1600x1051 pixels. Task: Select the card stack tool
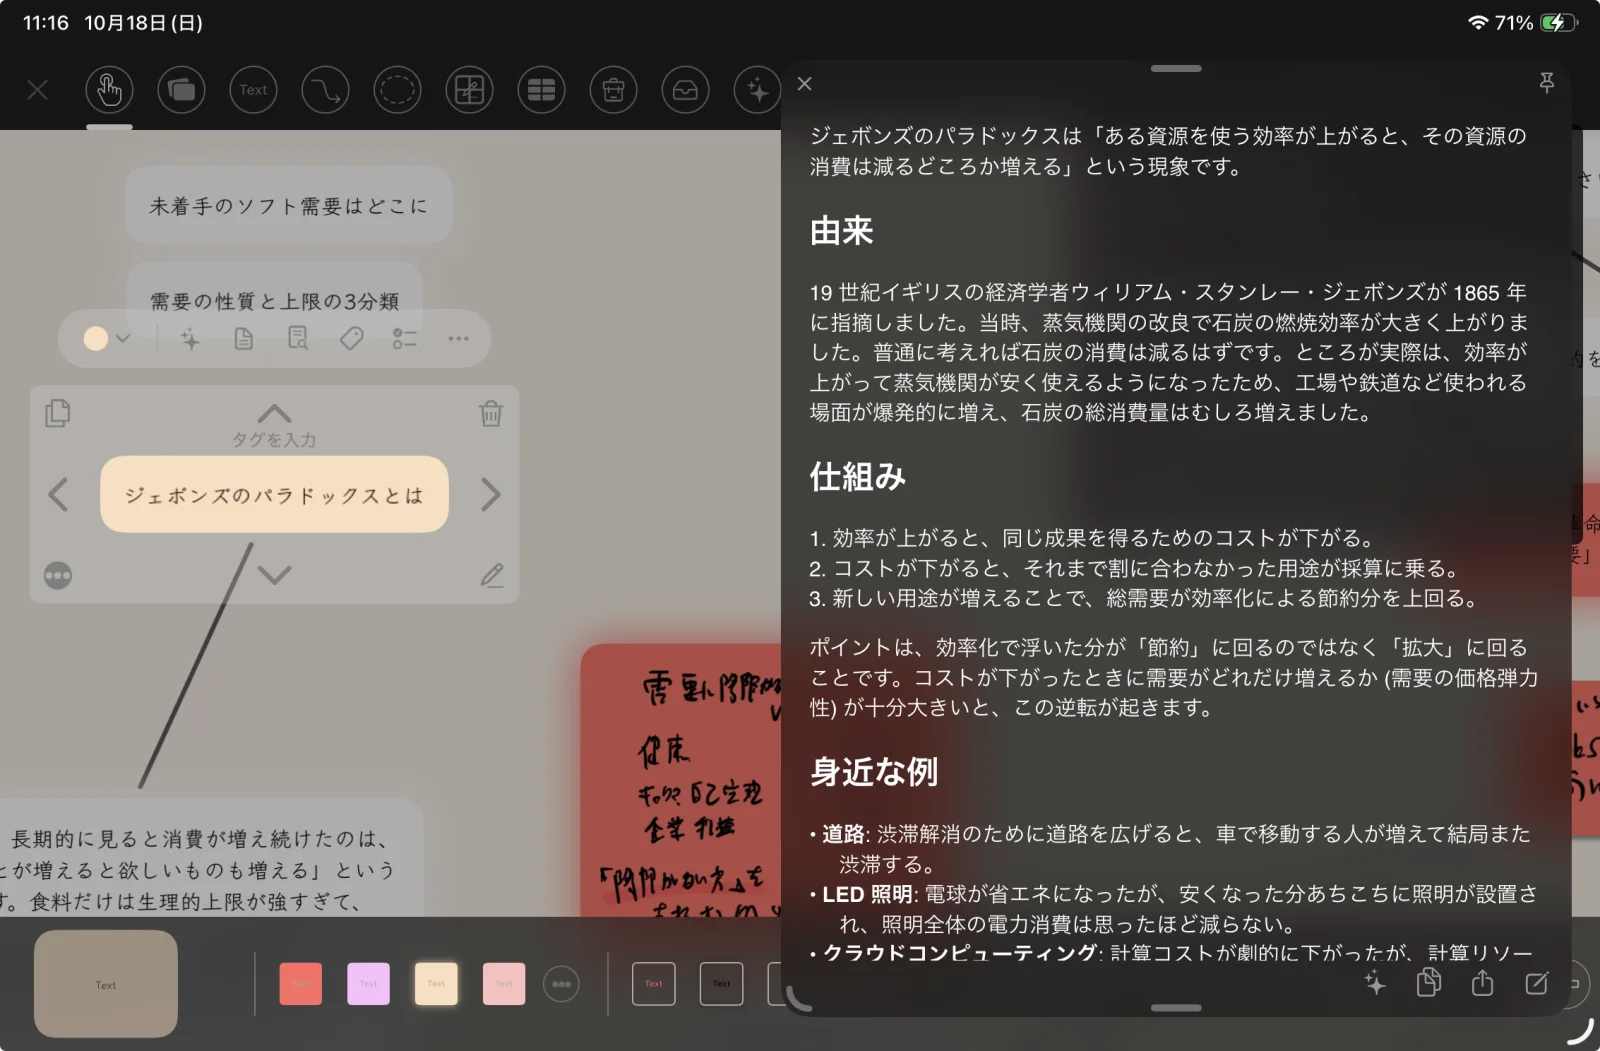(x=181, y=90)
